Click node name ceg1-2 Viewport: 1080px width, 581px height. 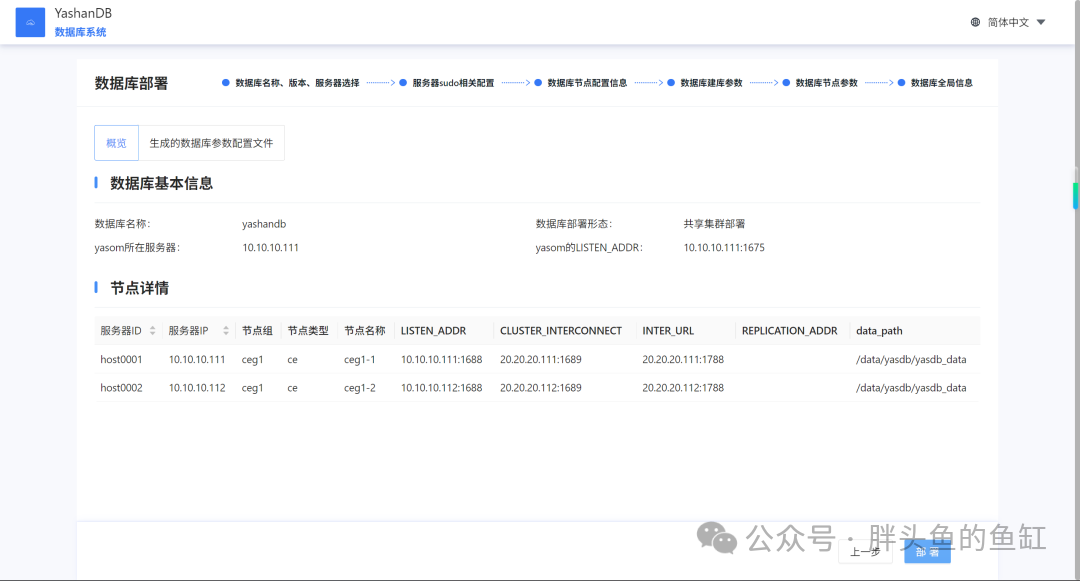[x=360, y=388]
